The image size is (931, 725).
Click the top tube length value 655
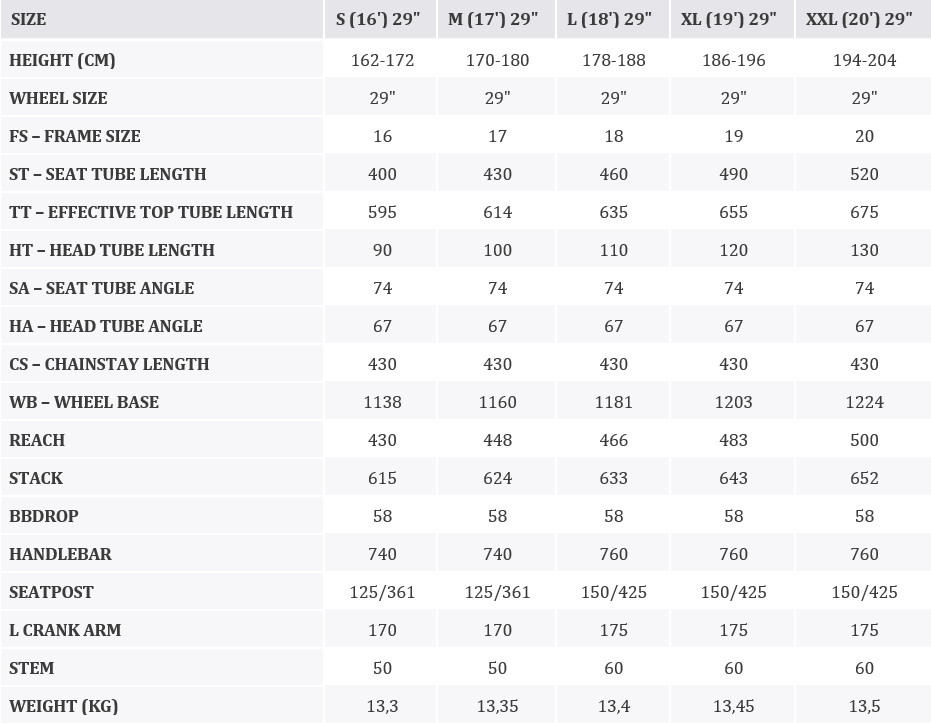click(x=733, y=212)
